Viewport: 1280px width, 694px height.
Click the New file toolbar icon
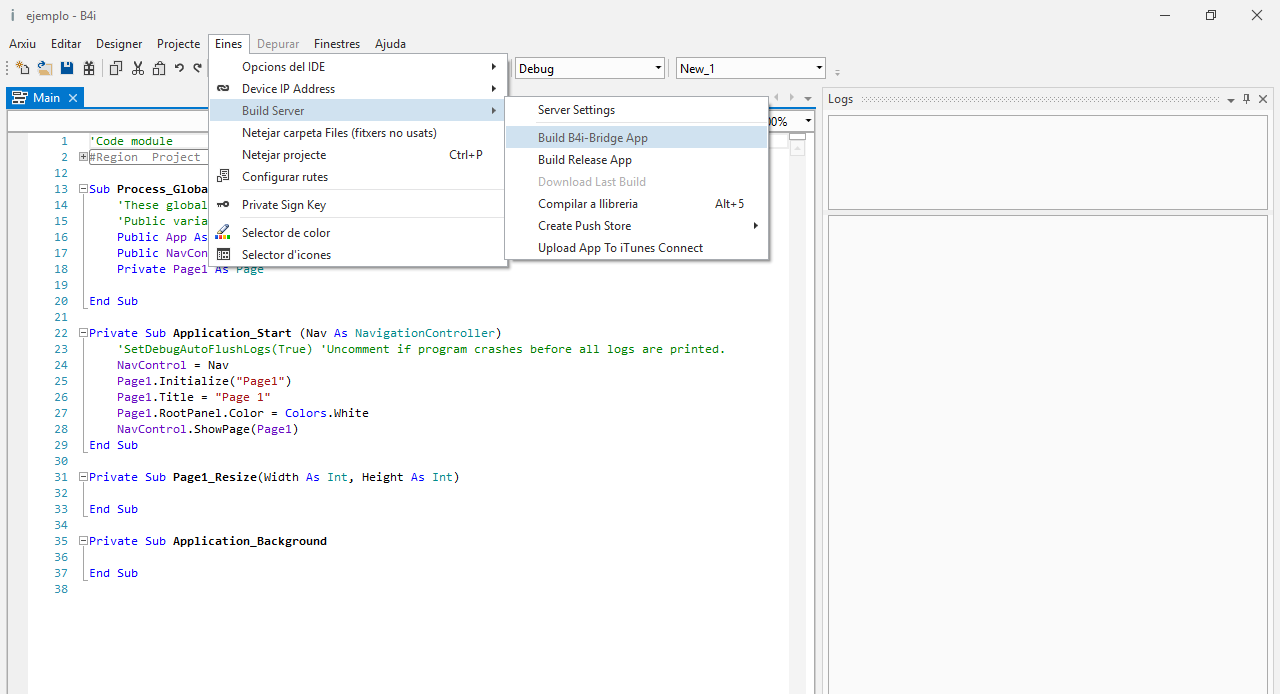click(22, 69)
